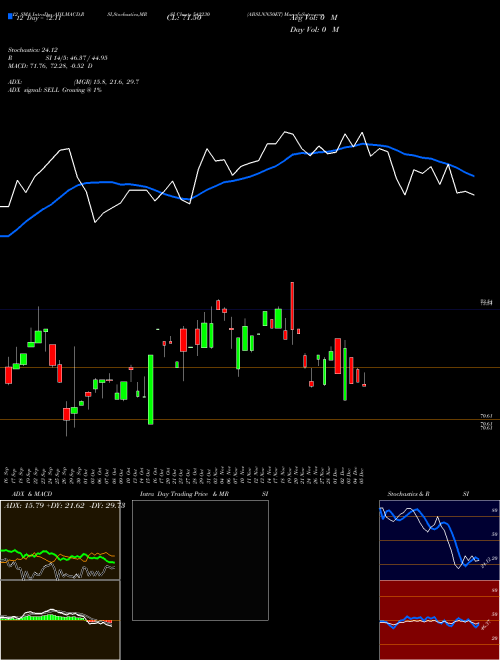Click the empty Intra Day Trading Price panel
This screenshot has width=500, height=660.
(x=200, y=560)
